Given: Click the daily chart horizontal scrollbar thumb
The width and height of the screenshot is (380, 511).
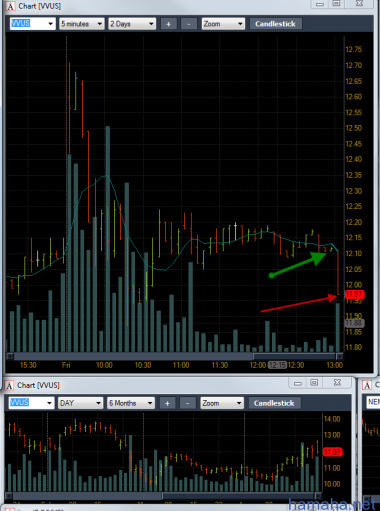Looking at the screenshot, I should click(x=238, y=495).
